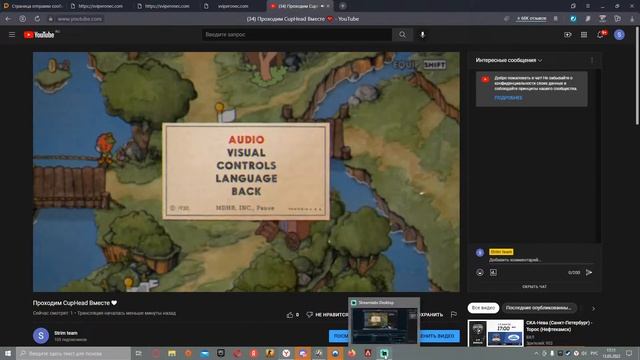Start voice search with microphone icon
The image size is (640, 360).
[x=422, y=35]
